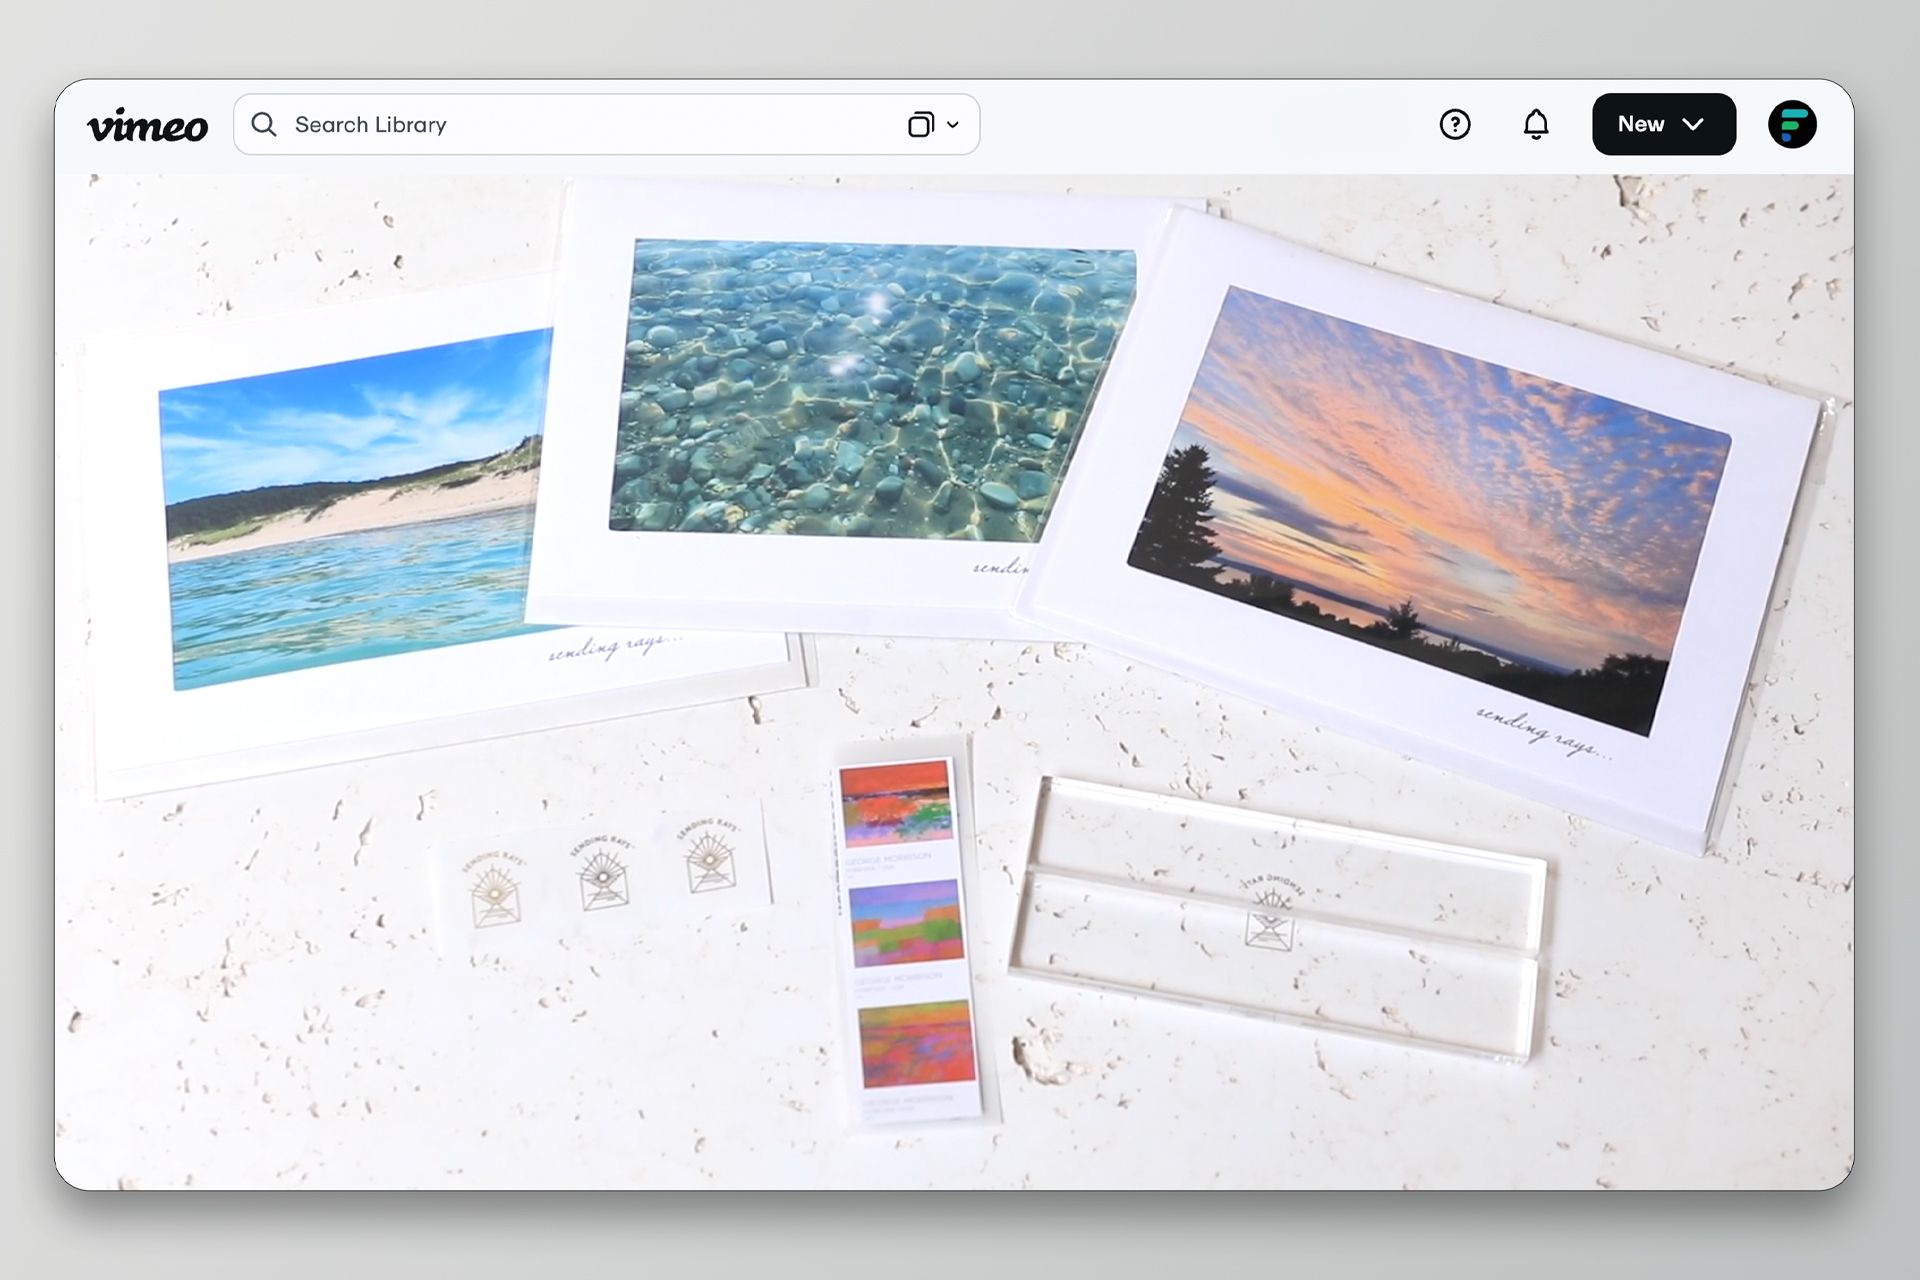Viewport: 1920px width, 1280px height.
Task: Click the search magnifier icon
Action: coord(264,124)
